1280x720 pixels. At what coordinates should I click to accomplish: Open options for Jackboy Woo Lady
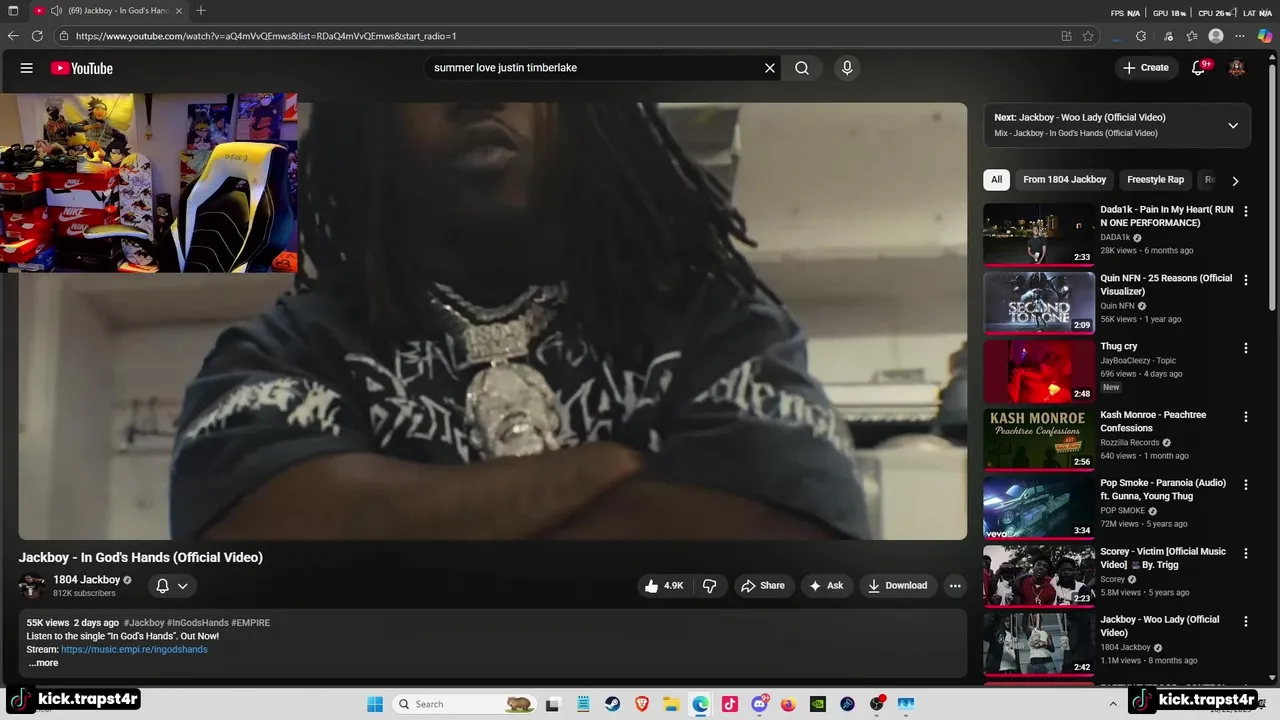click(x=1246, y=621)
